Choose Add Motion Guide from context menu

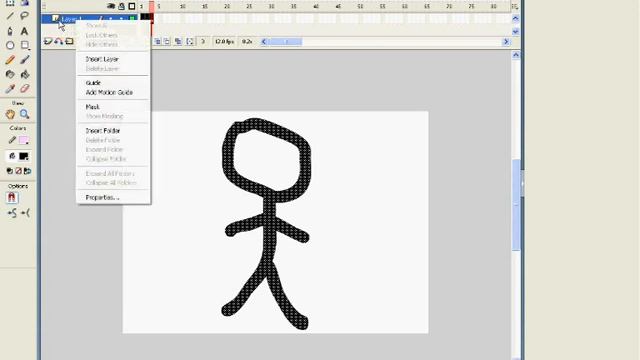pos(109,93)
